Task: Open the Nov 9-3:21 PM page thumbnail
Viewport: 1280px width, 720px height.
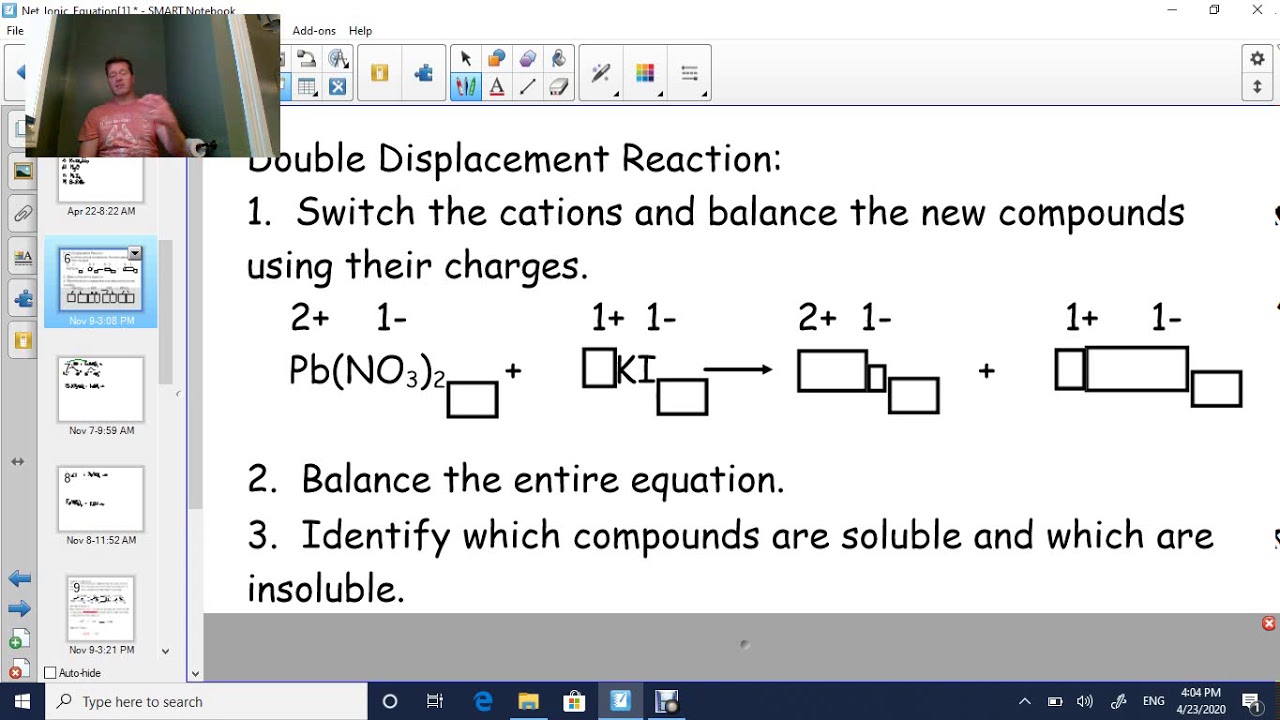Action: pos(101,609)
